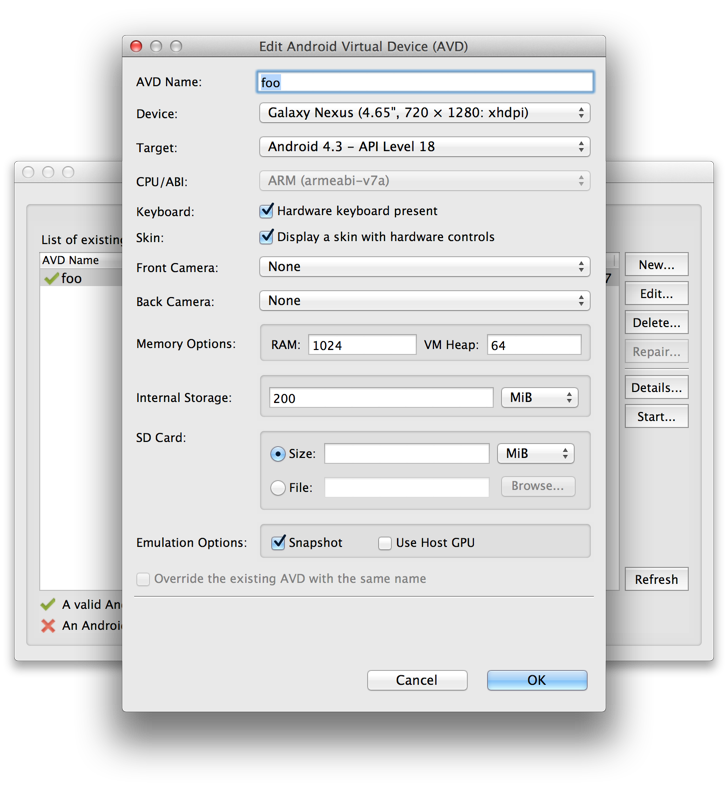
Task: Confirm with the OK button
Action: point(537,680)
